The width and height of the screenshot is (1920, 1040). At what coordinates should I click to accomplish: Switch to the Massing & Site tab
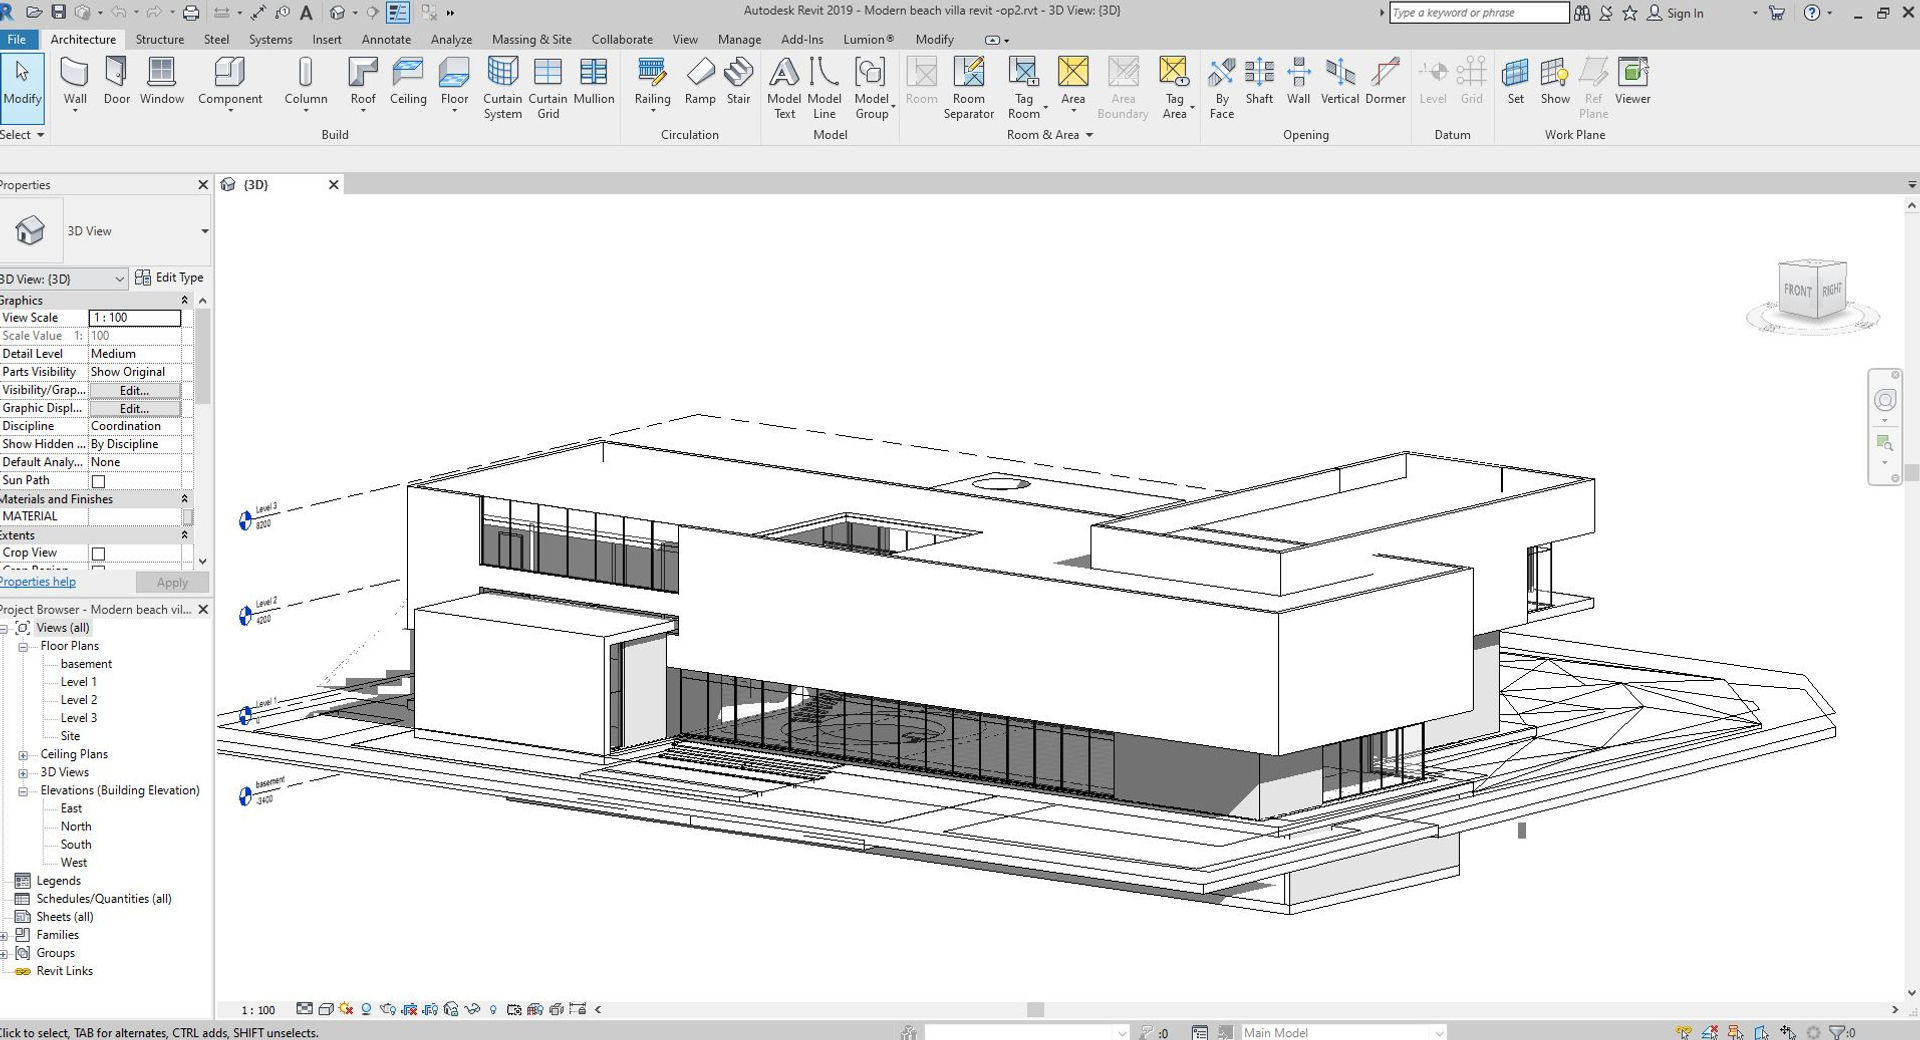coord(532,39)
